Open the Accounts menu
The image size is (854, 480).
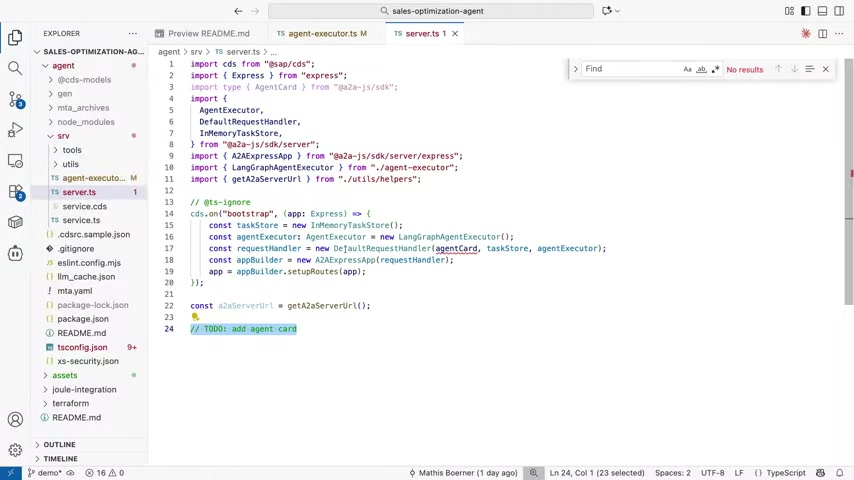pyautogui.click(x=15, y=419)
